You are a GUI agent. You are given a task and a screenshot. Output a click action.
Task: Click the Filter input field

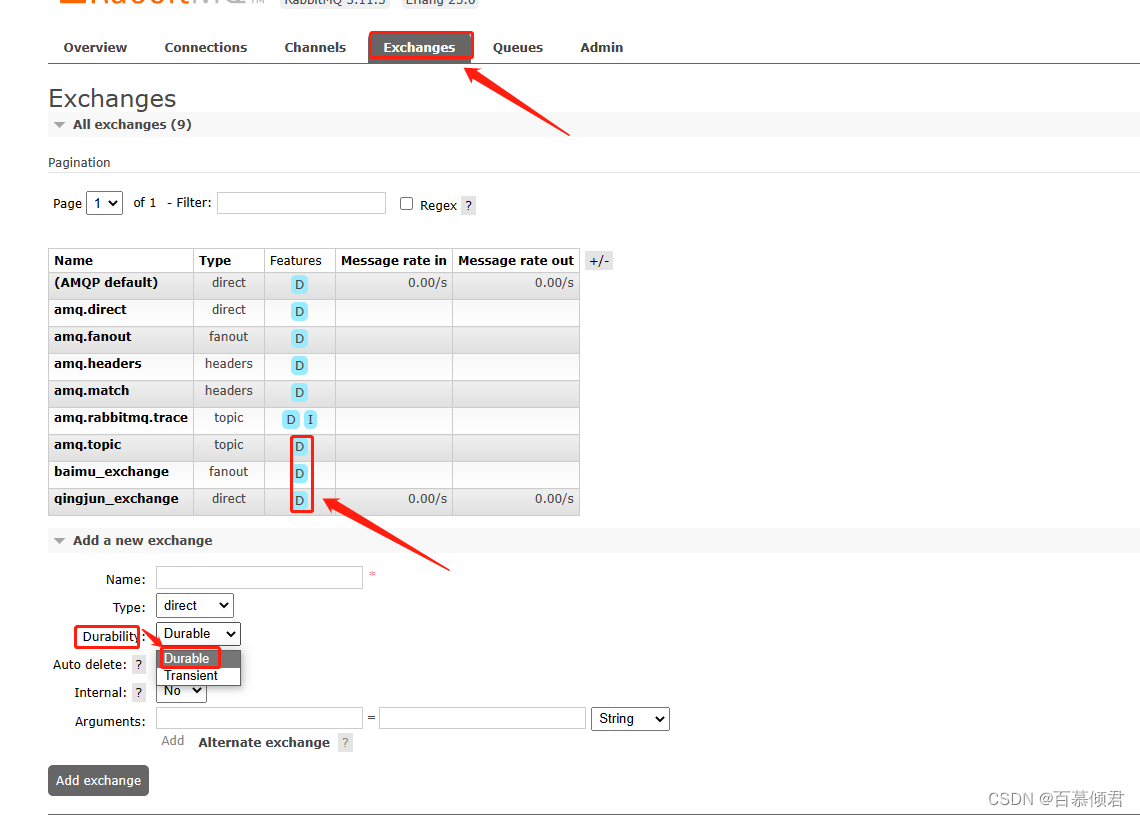tap(301, 203)
